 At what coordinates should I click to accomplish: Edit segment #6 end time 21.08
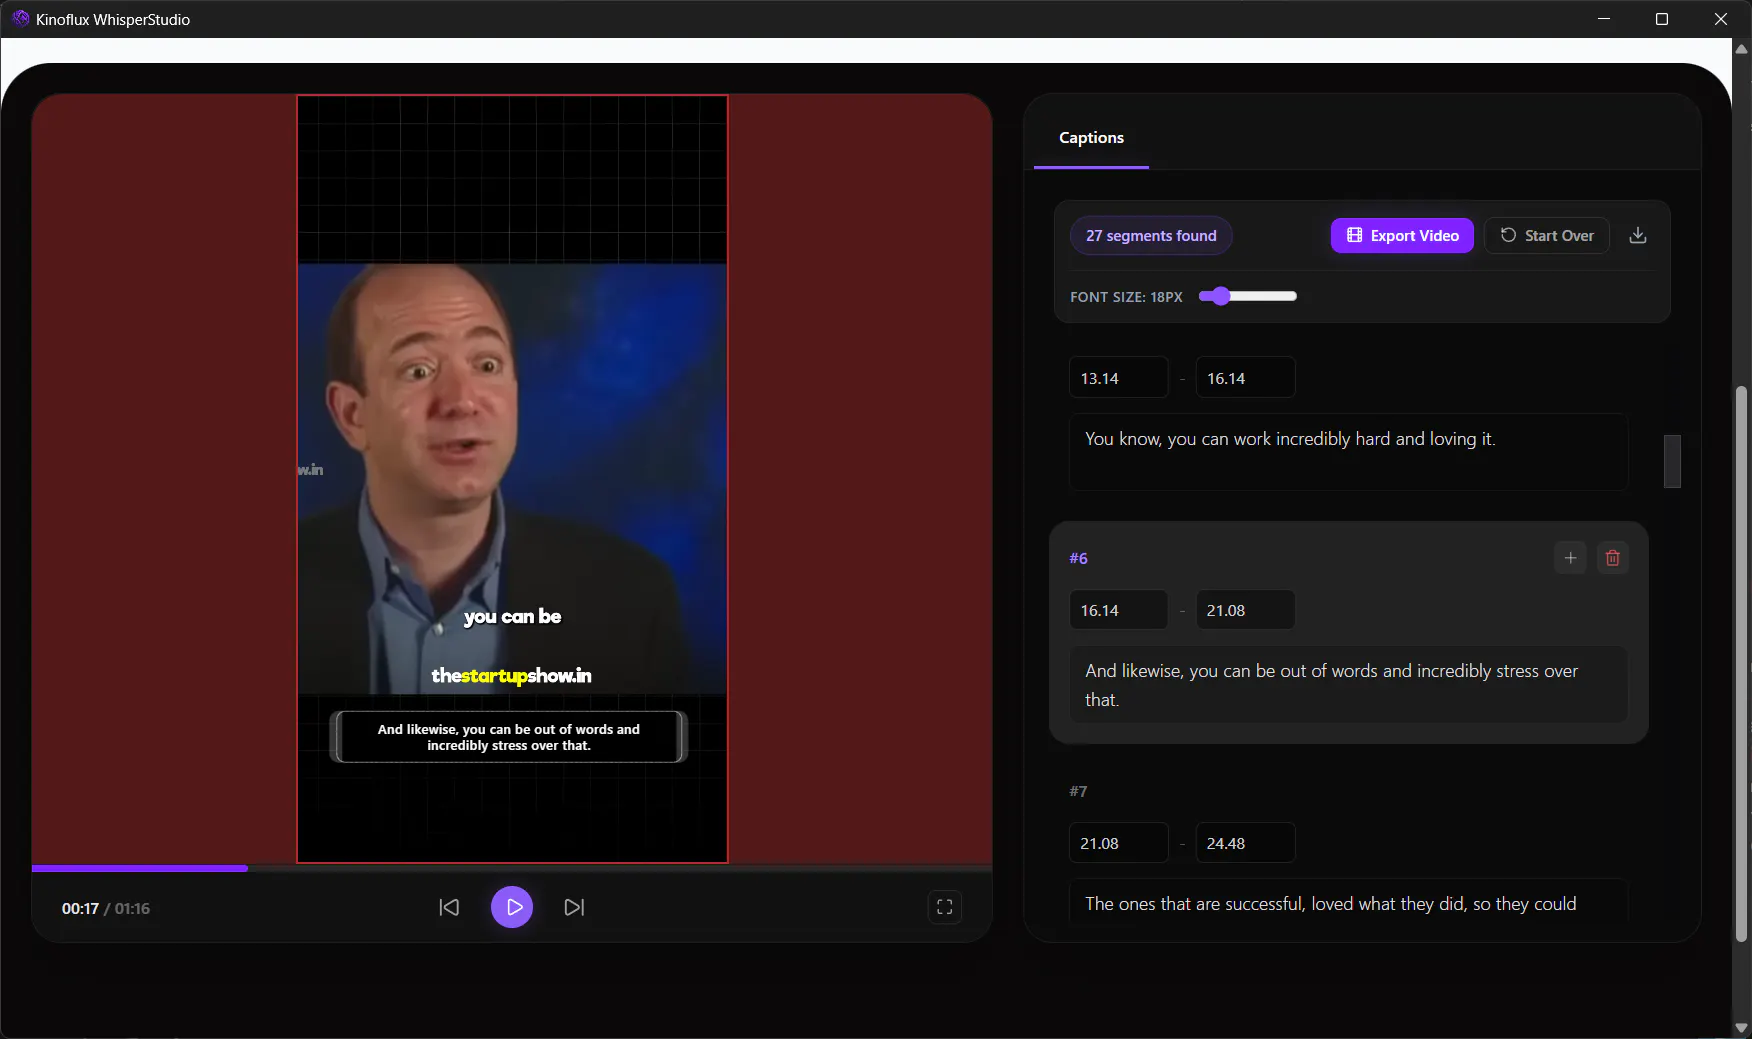point(1245,610)
